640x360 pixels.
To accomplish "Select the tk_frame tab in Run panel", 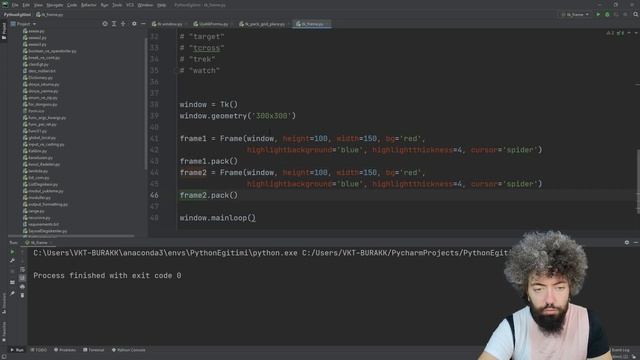I will pyautogui.click(x=37, y=242).
